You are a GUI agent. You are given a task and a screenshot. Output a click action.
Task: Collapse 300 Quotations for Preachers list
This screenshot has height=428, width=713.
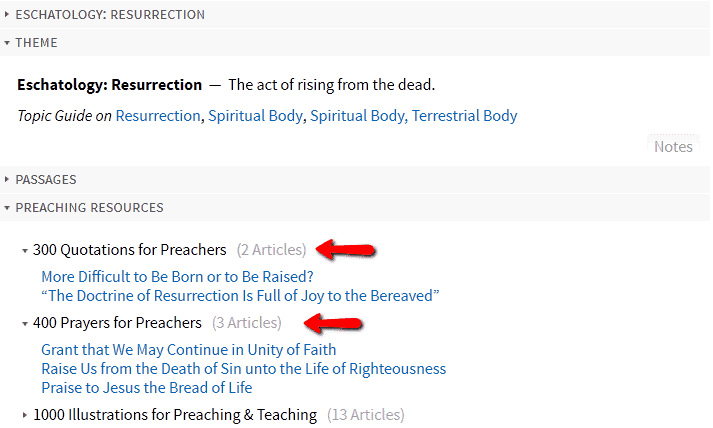tap(25, 250)
